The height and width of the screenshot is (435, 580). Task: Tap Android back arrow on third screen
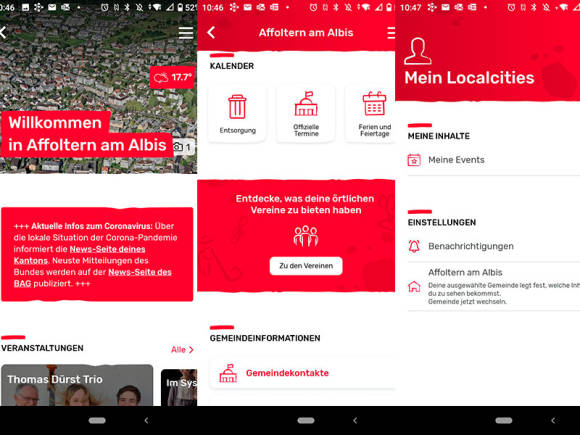tap(553, 420)
